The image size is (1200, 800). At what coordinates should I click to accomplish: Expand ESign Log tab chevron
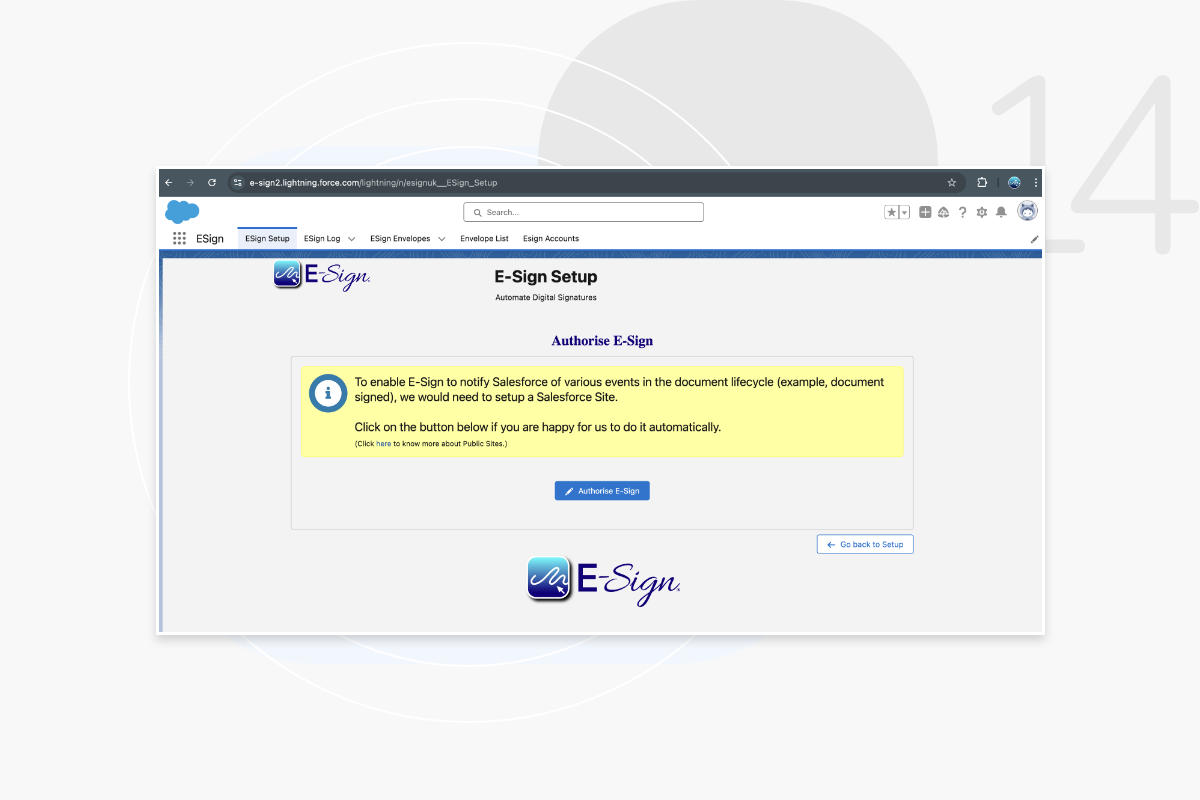click(351, 239)
